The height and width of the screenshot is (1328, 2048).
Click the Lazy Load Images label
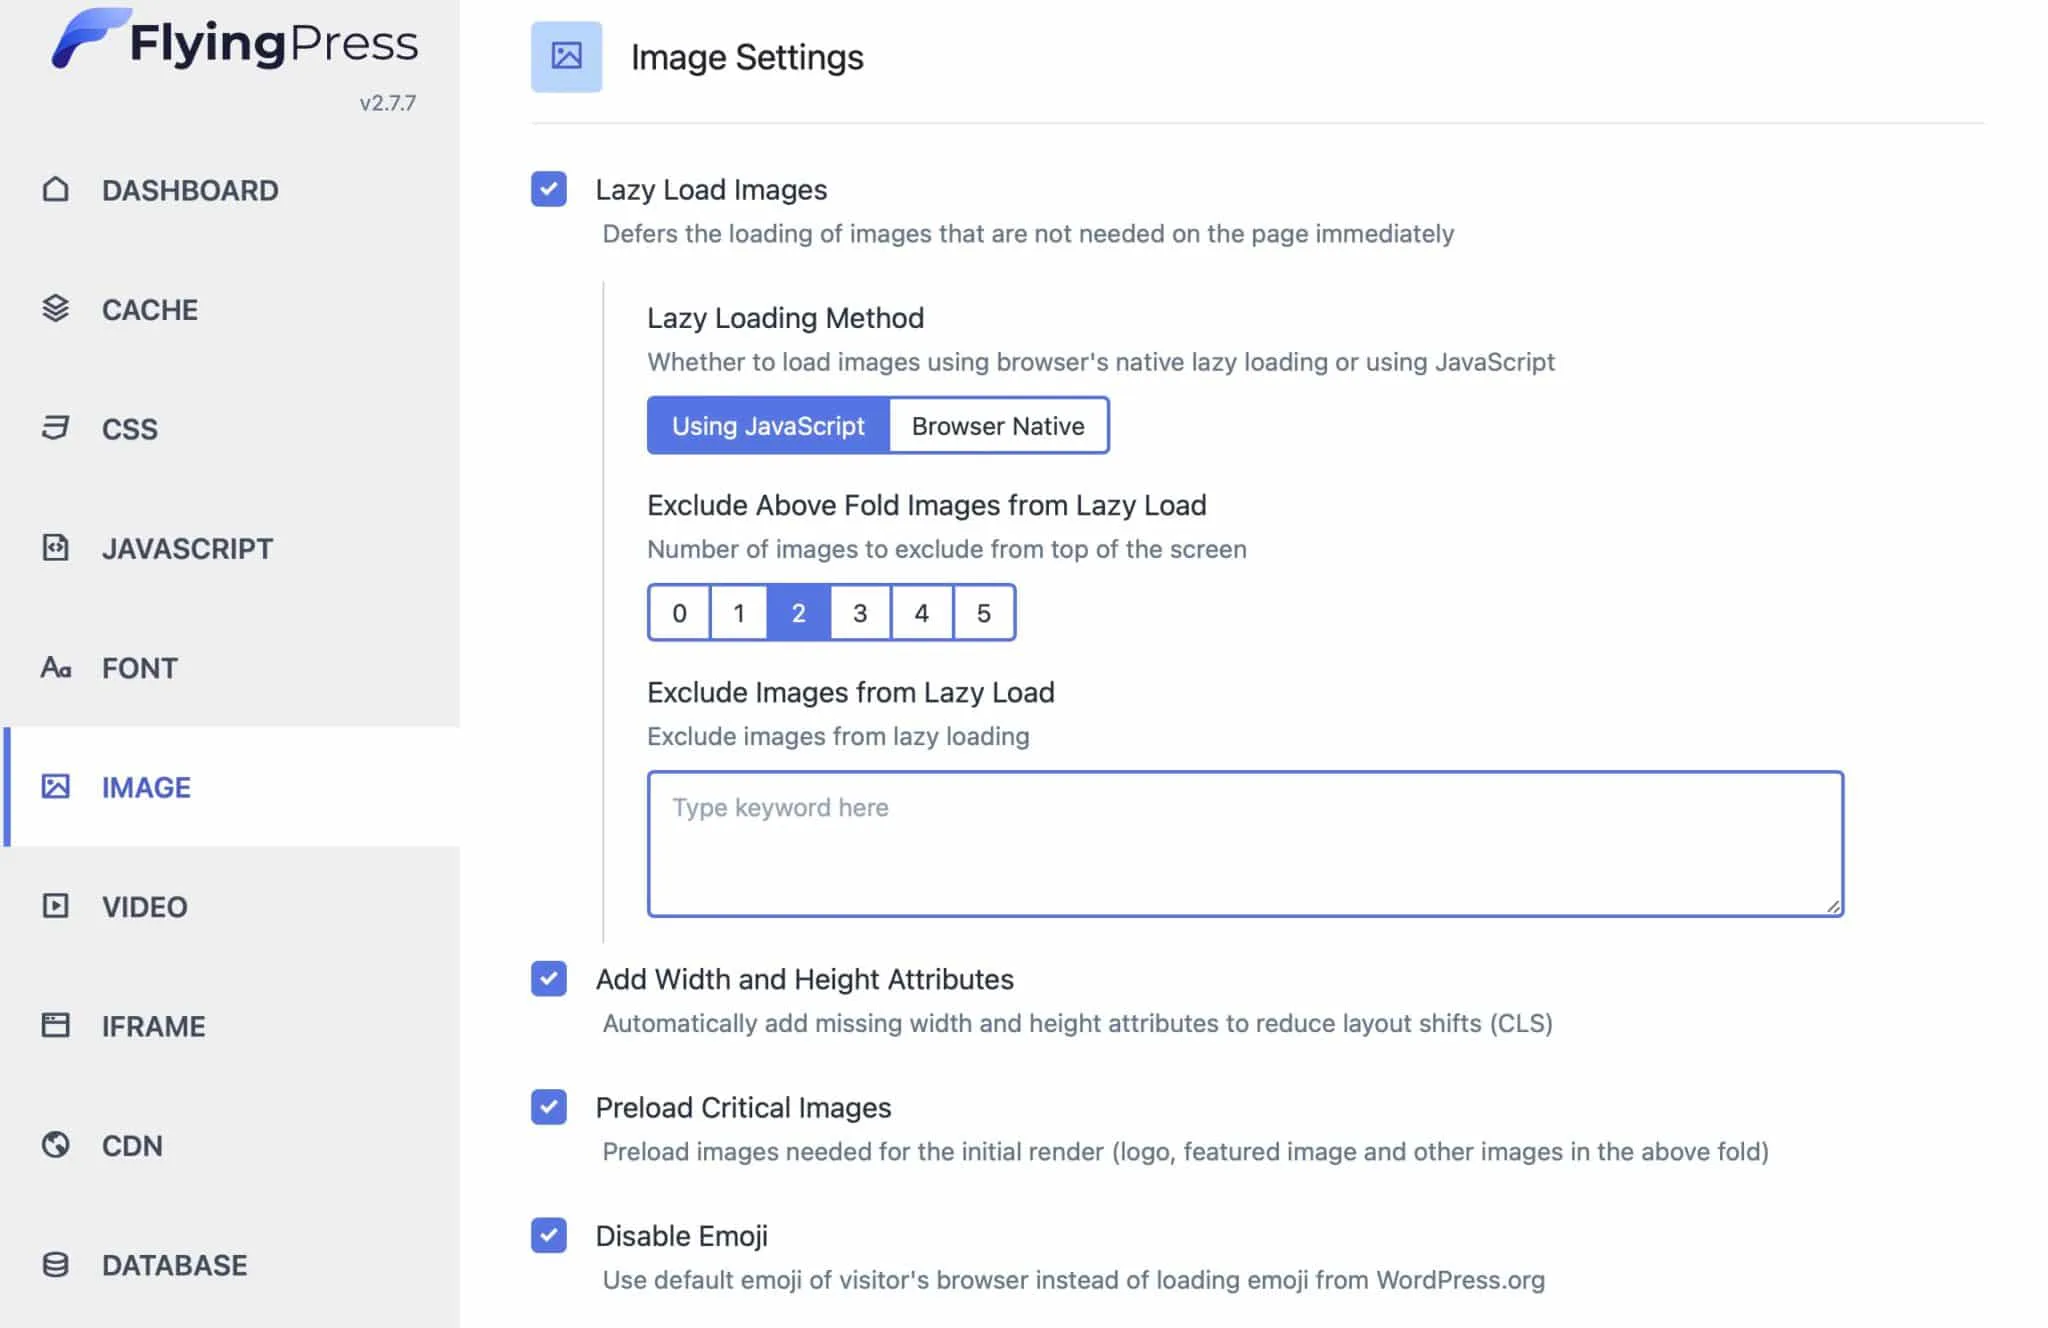tap(711, 190)
